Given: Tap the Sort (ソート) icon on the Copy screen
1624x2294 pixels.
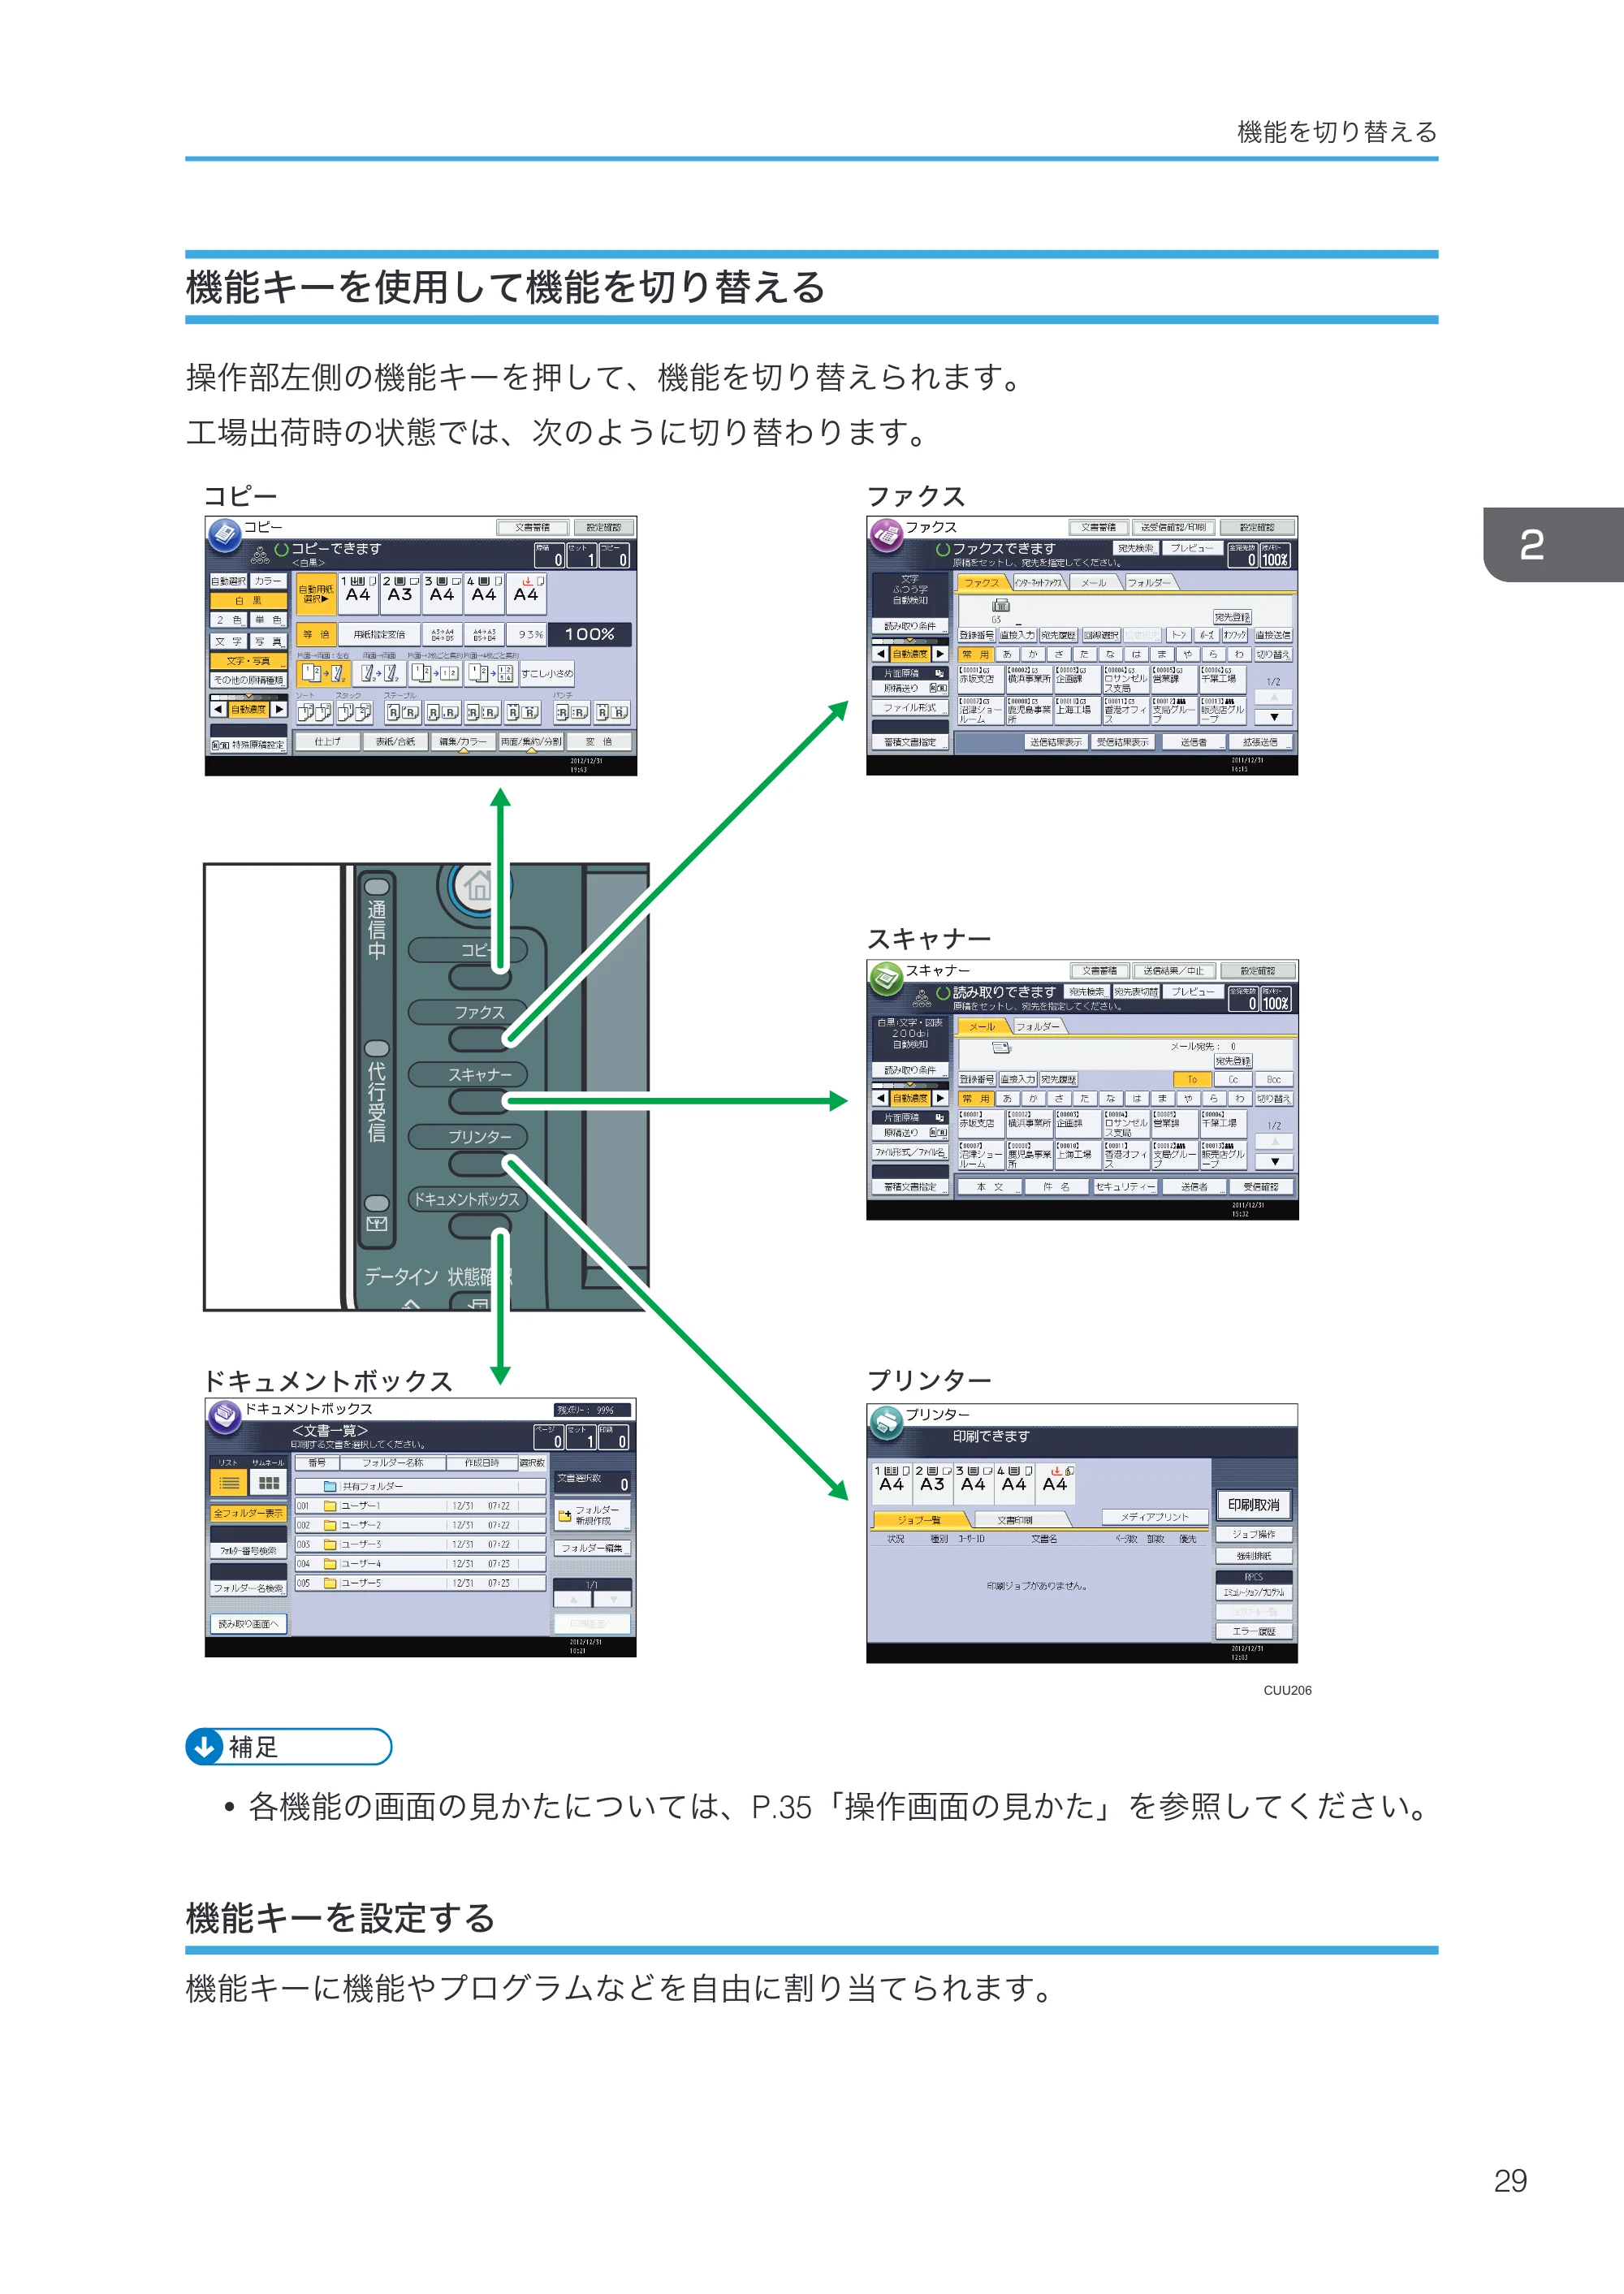Looking at the screenshot, I should click(x=314, y=712).
